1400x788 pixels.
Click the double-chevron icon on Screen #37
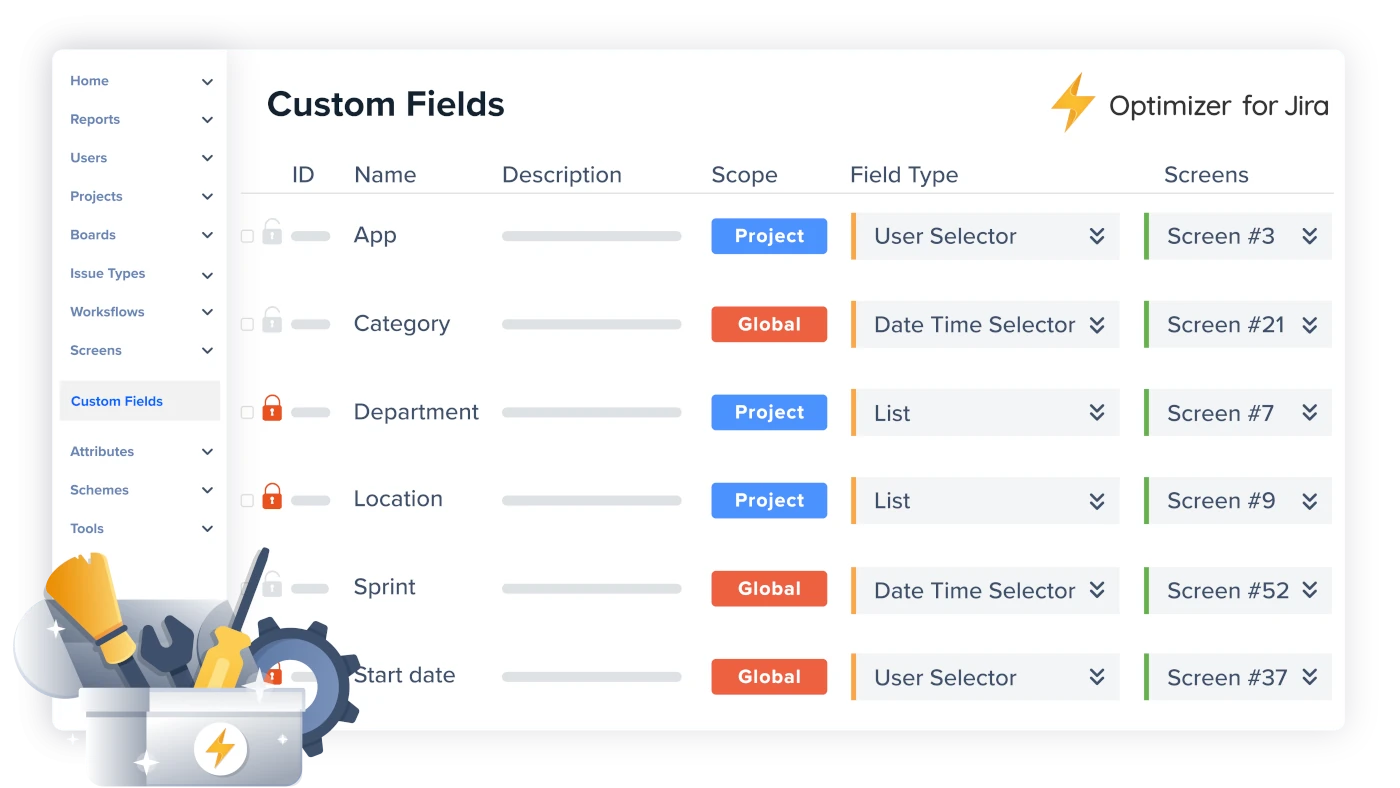point(1310,677)
